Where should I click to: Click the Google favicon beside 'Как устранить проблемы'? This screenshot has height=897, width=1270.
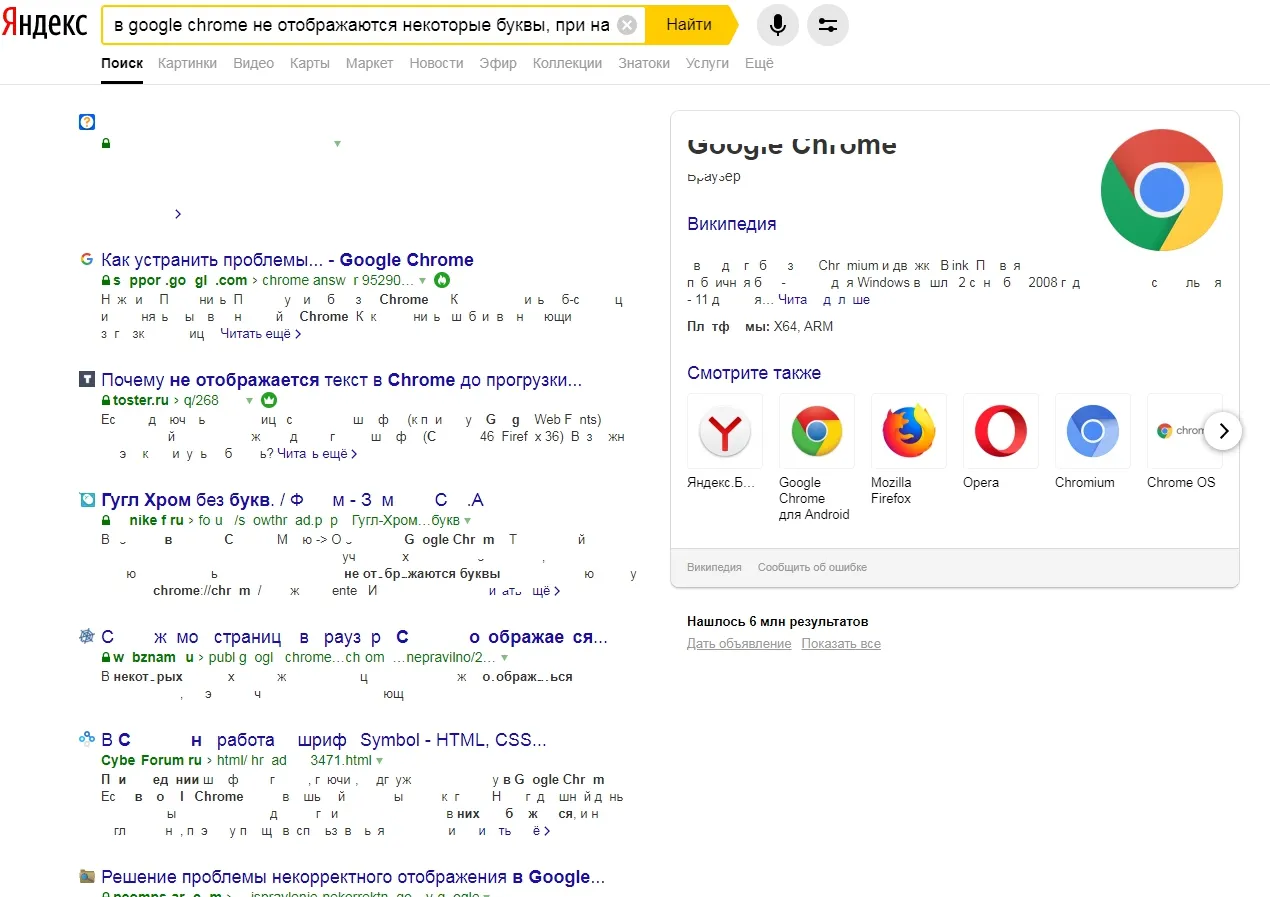pyautogui.click(x=87, y=260)
